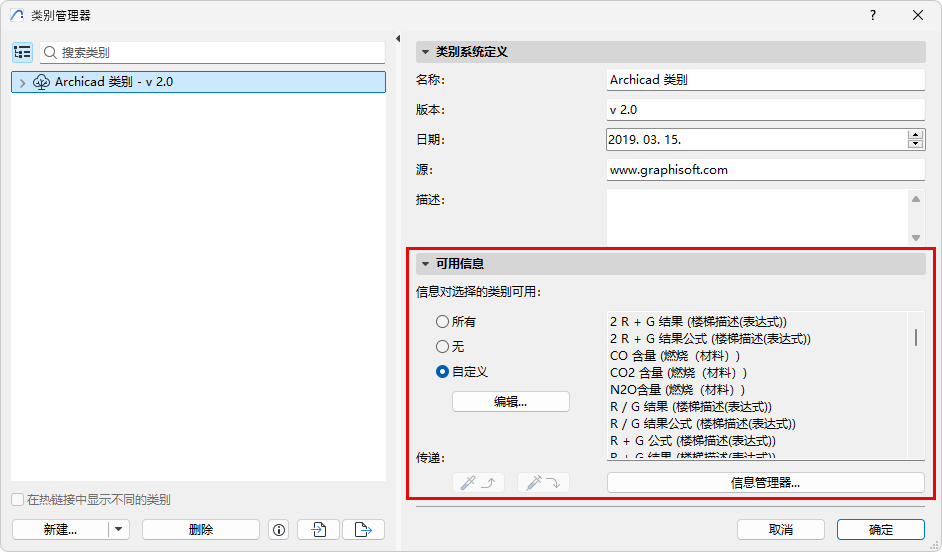Select '2 R + G 结果公式' list entry
Viewport: 942px width, 552px height.
tap(710, 339)
